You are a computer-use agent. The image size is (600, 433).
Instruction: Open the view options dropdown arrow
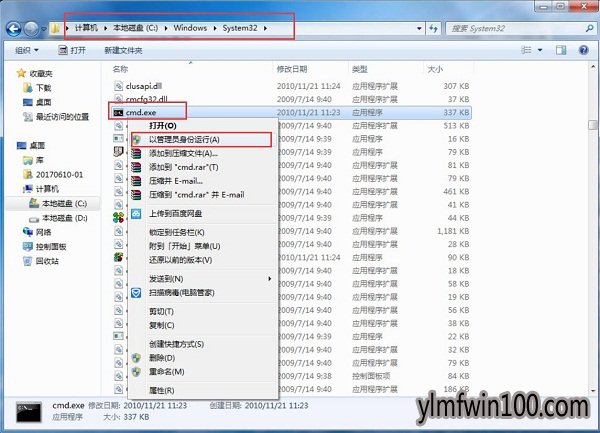pos(540,50)
